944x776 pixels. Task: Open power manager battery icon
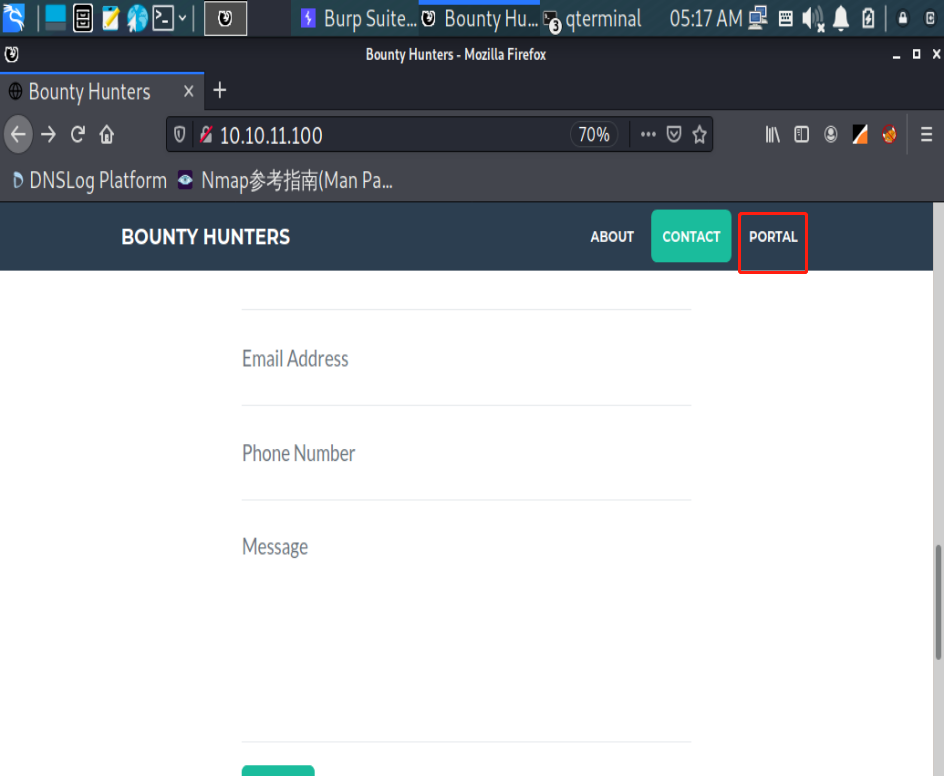(868, 19)
